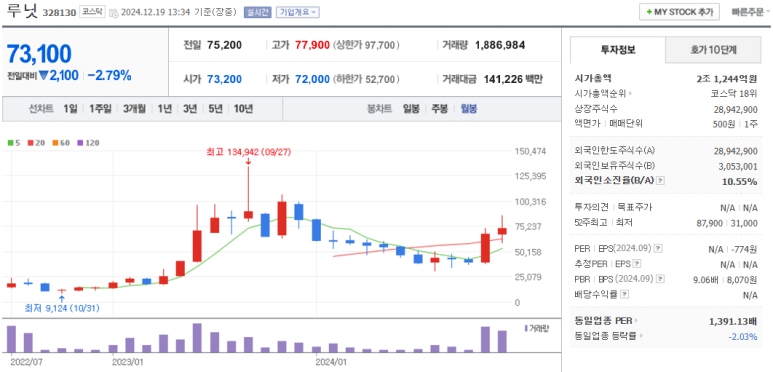Screen dimensions: 773x372
Task: Click the stock name 루닛
Action: [22, 11]
